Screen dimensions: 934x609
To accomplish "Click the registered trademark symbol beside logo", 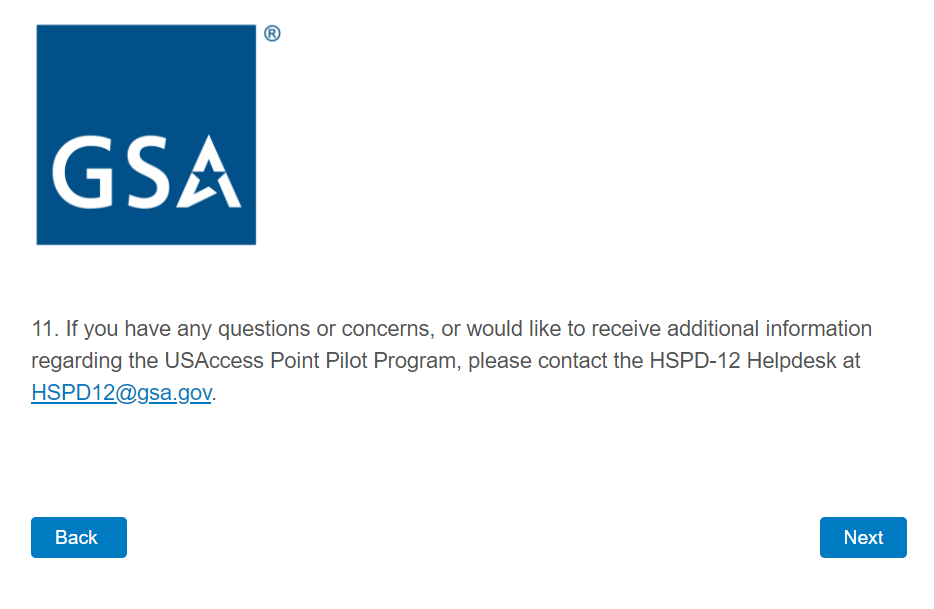I will coord(272,34).
